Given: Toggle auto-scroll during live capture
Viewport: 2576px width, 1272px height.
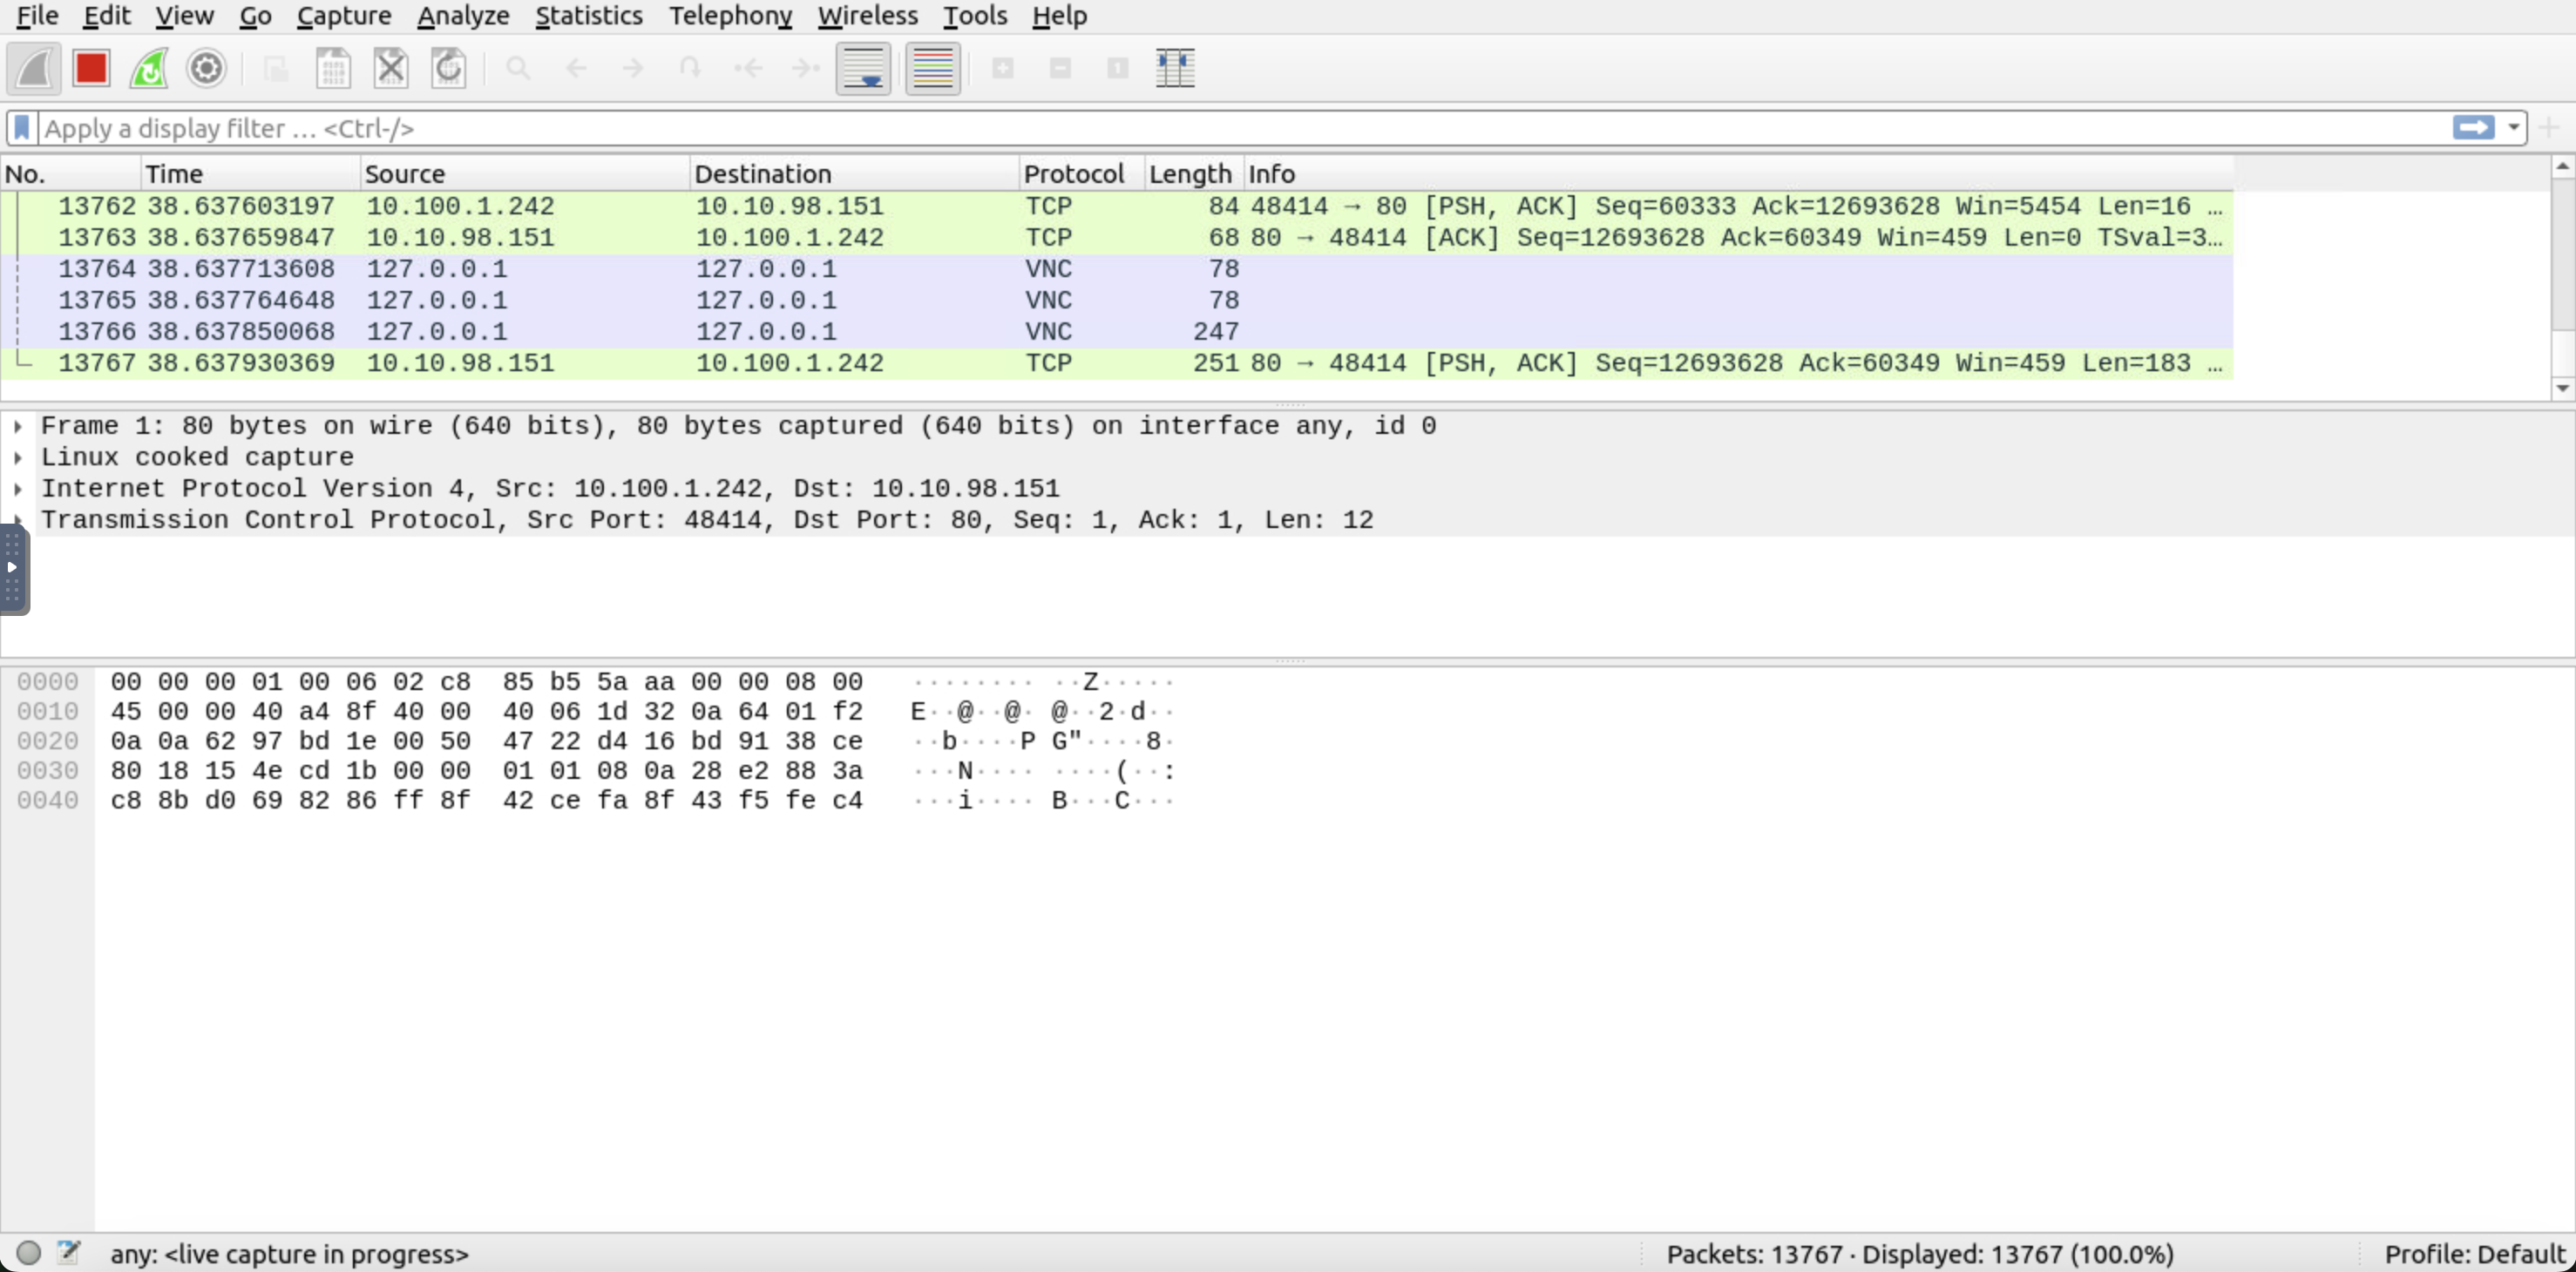Looking at the screenshot, I should 864,69.
